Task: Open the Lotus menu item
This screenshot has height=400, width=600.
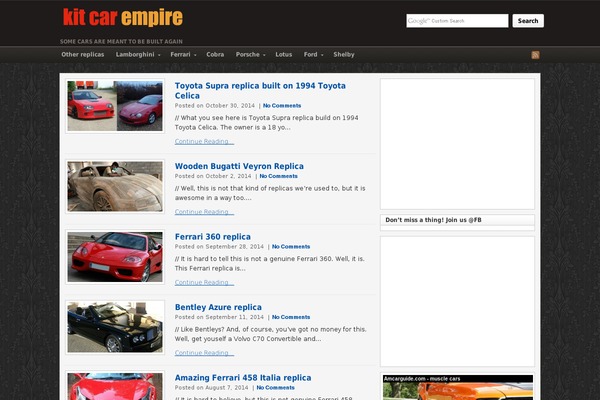Action: tap(284, 54)
